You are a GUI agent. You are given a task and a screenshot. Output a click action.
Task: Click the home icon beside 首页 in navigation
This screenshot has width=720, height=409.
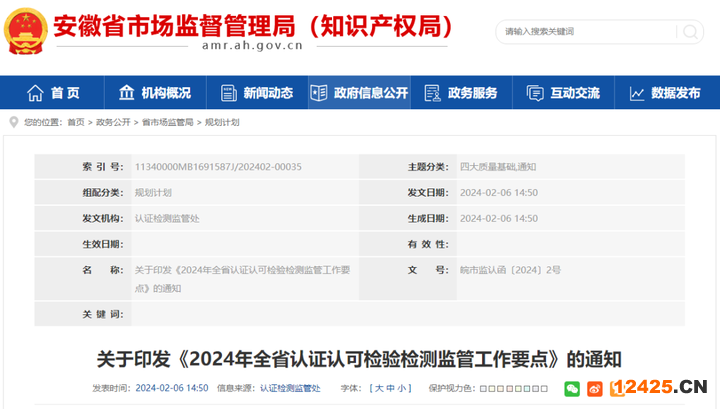pos(35,93)
